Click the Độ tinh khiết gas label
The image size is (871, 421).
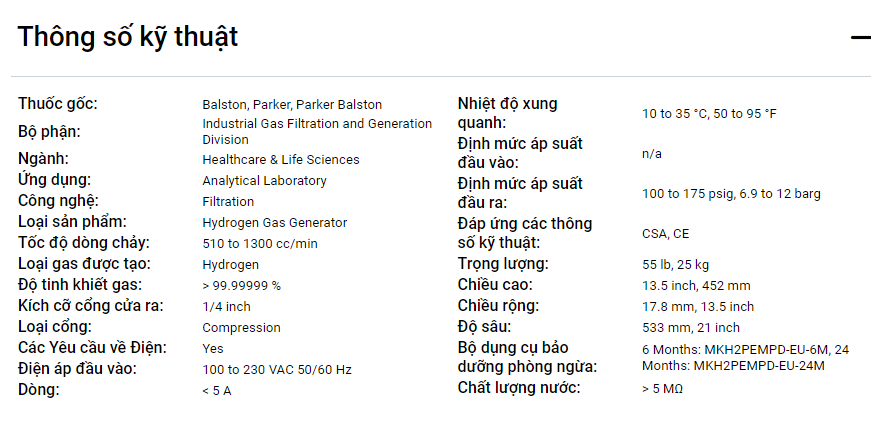click(x=80, y=285)
